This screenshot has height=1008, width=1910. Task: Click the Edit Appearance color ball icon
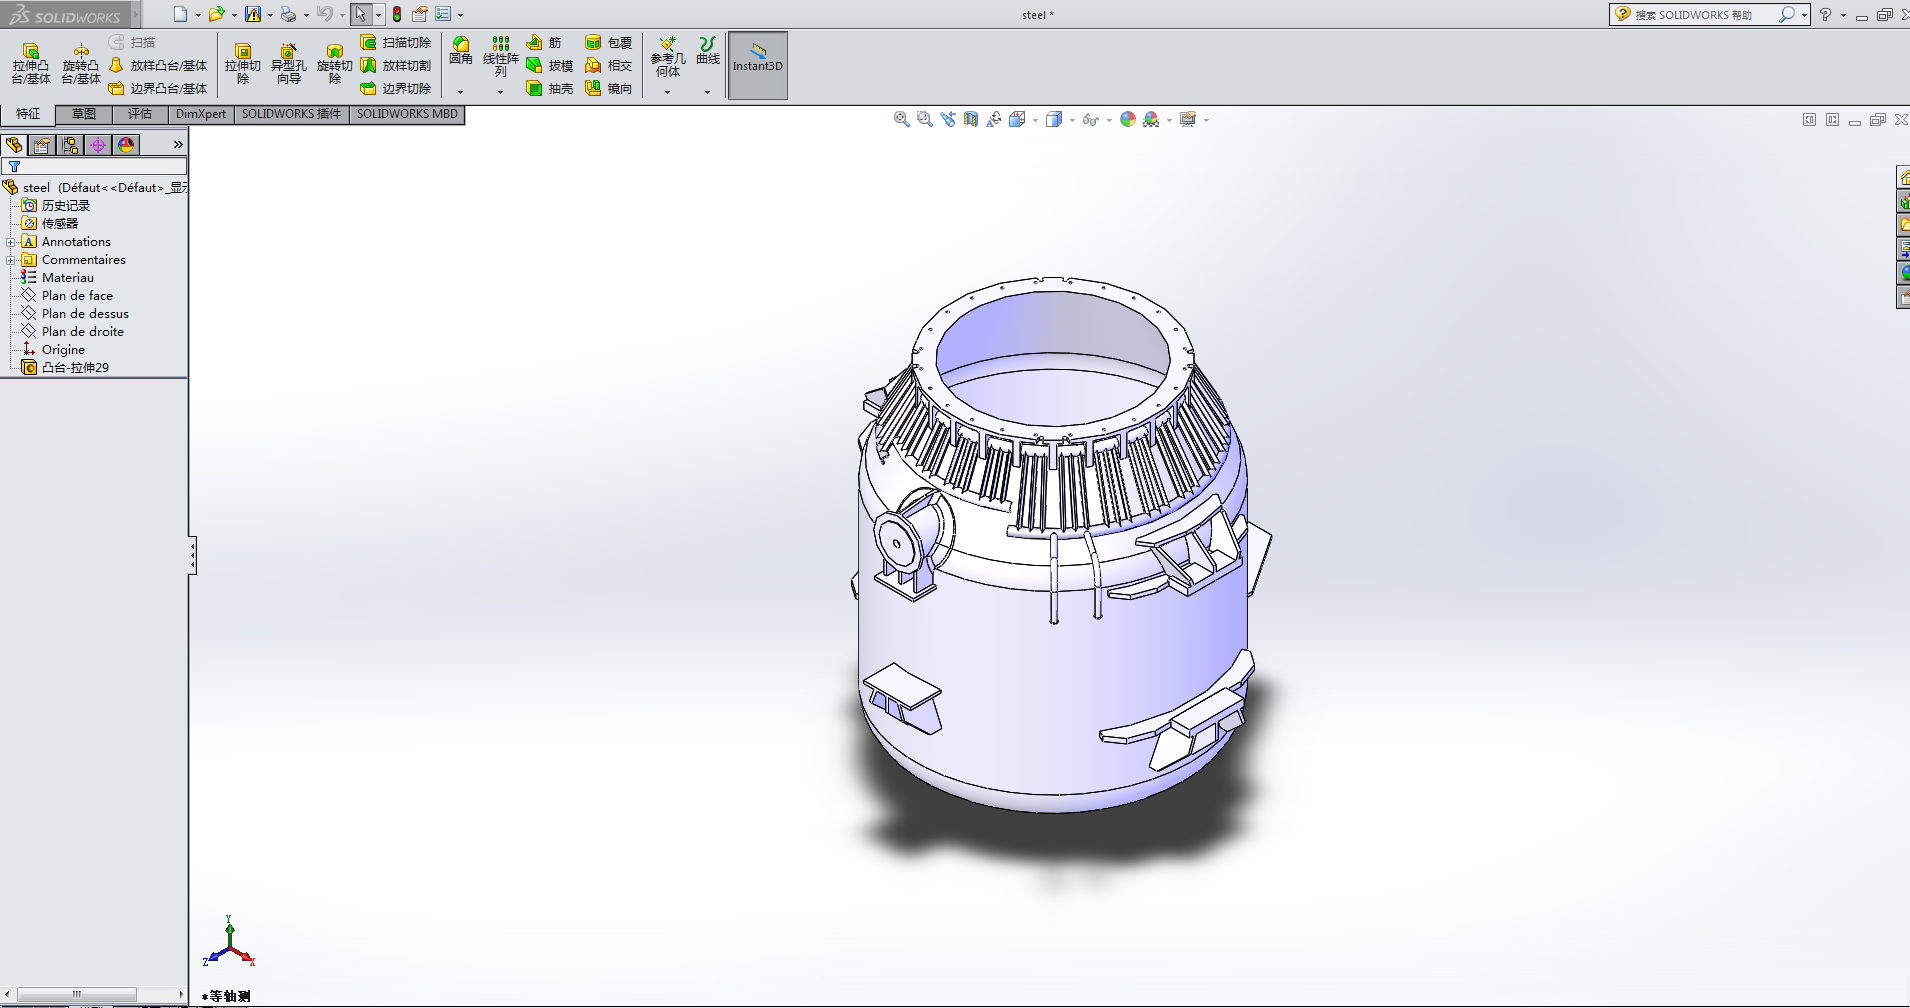1128,119
